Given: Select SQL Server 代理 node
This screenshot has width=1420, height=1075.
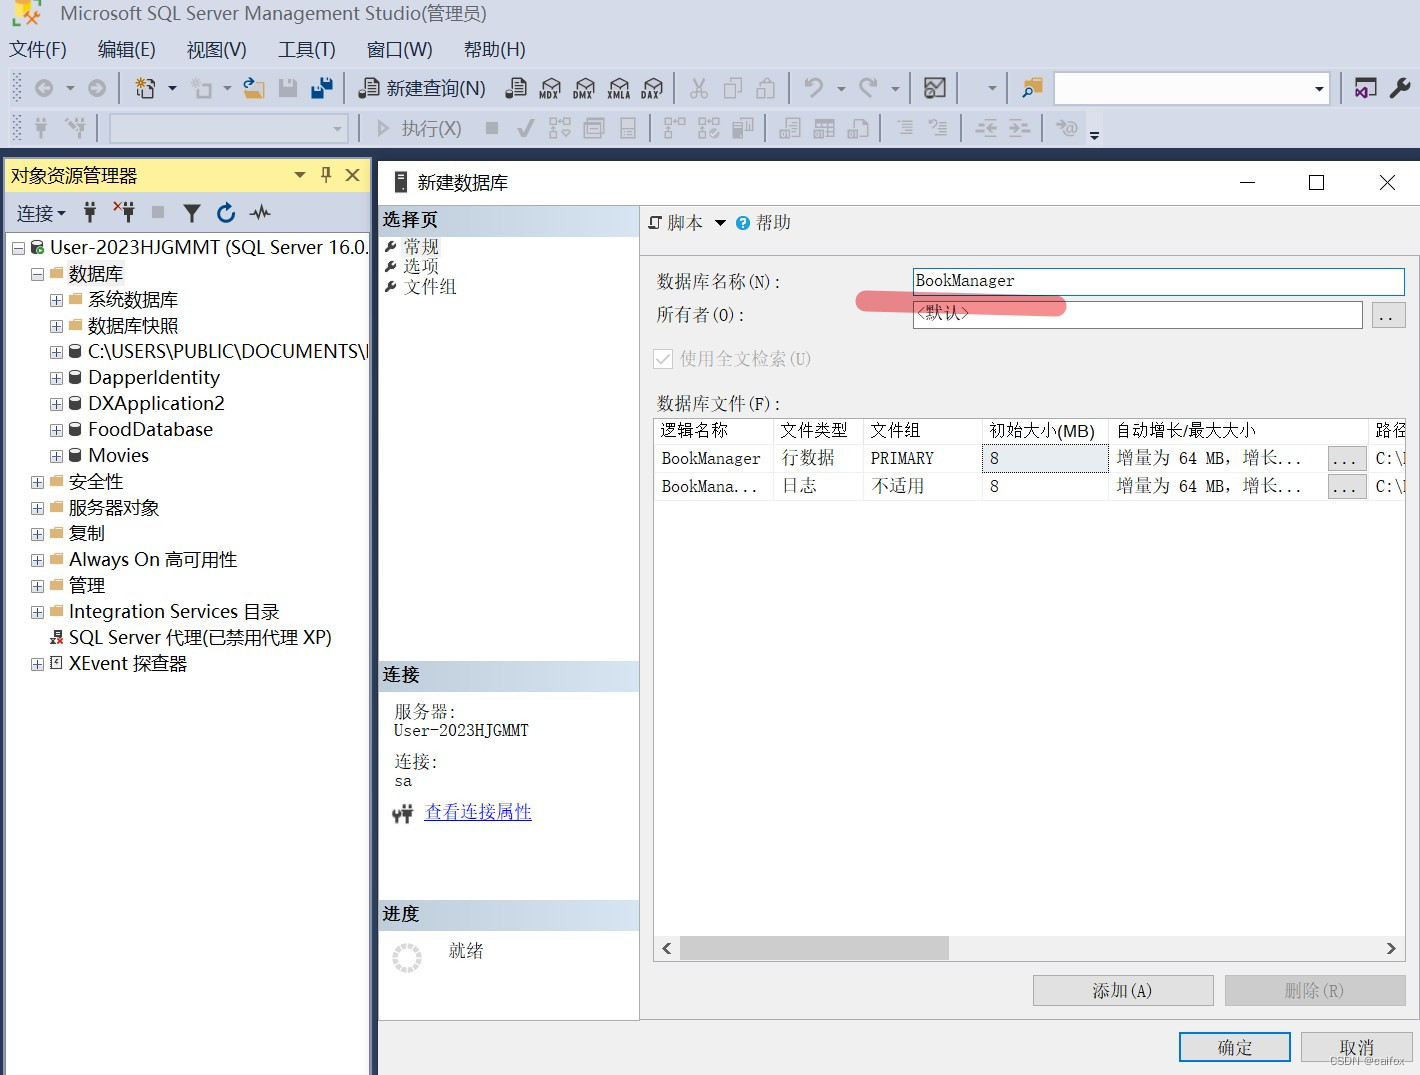Looking at the screenshot, I should (200, 638).
